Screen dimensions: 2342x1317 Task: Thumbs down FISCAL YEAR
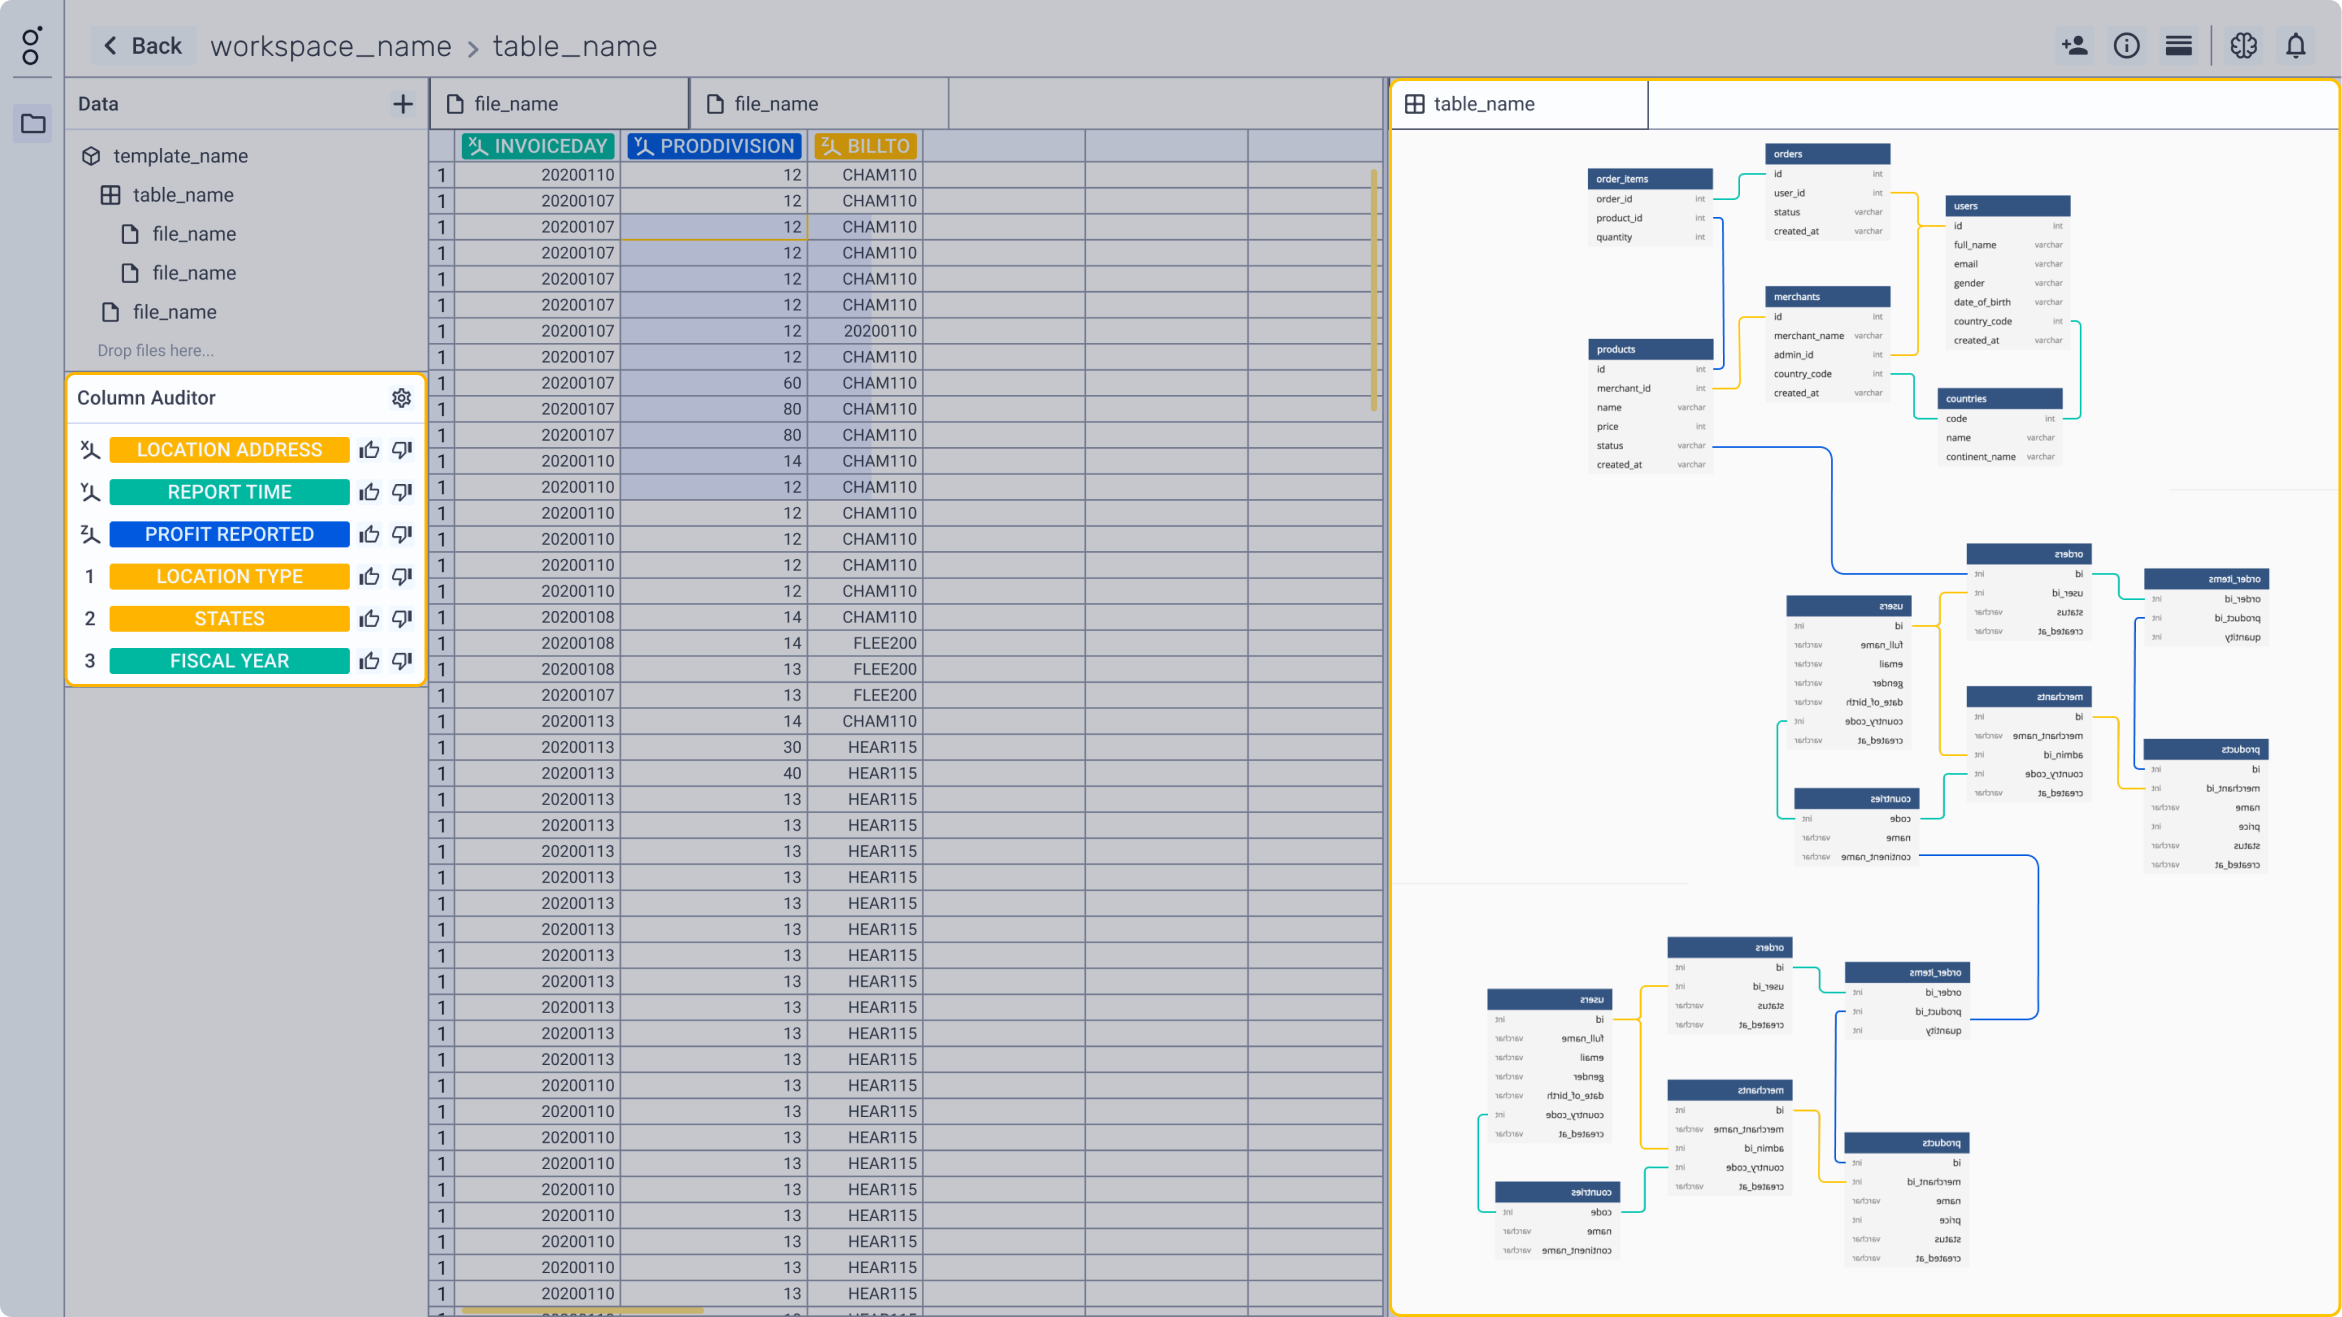click(x=402, y=661)
